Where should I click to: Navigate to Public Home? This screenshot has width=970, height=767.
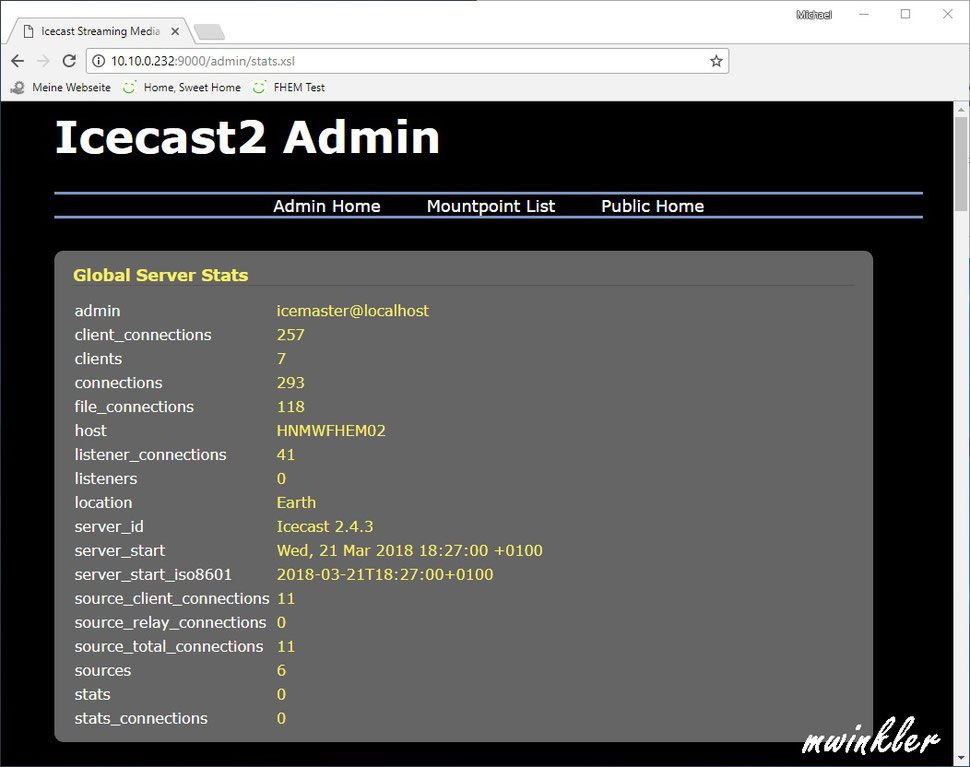pos(652,206)
